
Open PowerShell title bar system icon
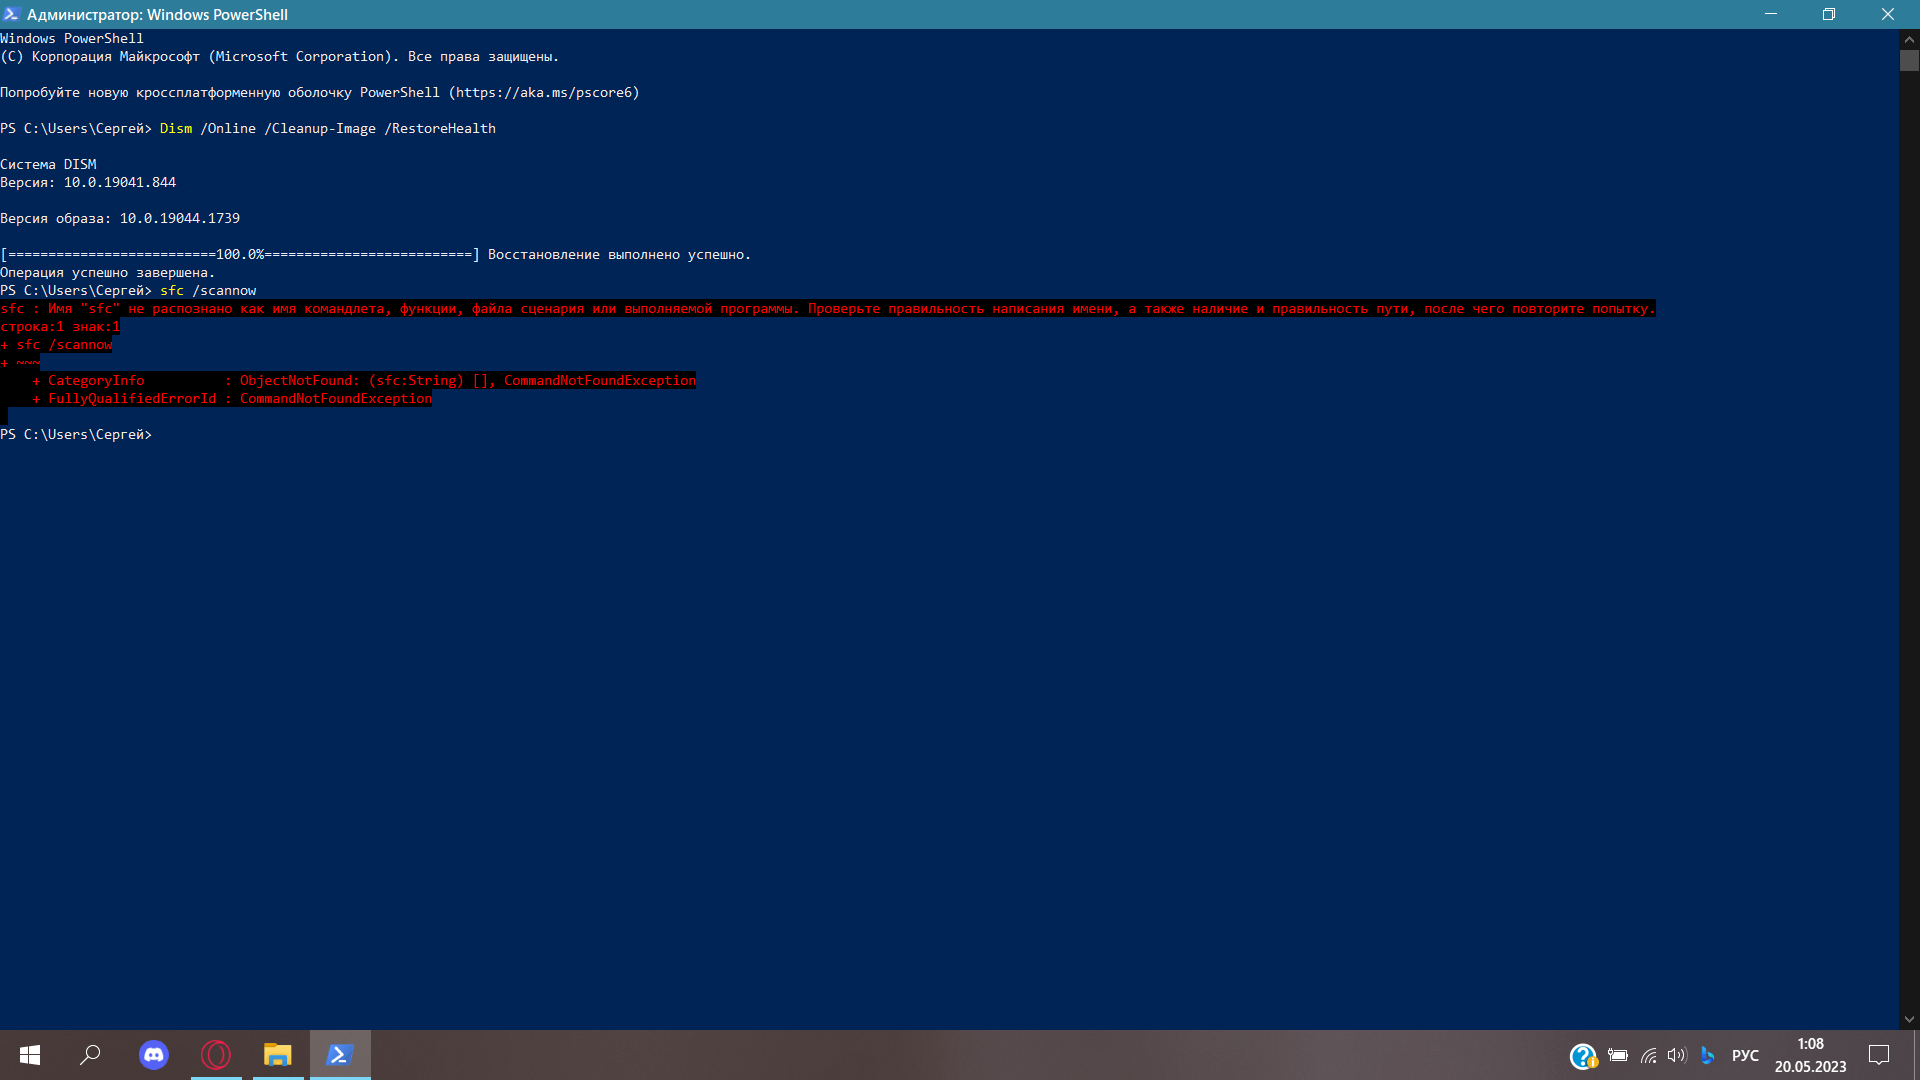(x=12, y=14)
